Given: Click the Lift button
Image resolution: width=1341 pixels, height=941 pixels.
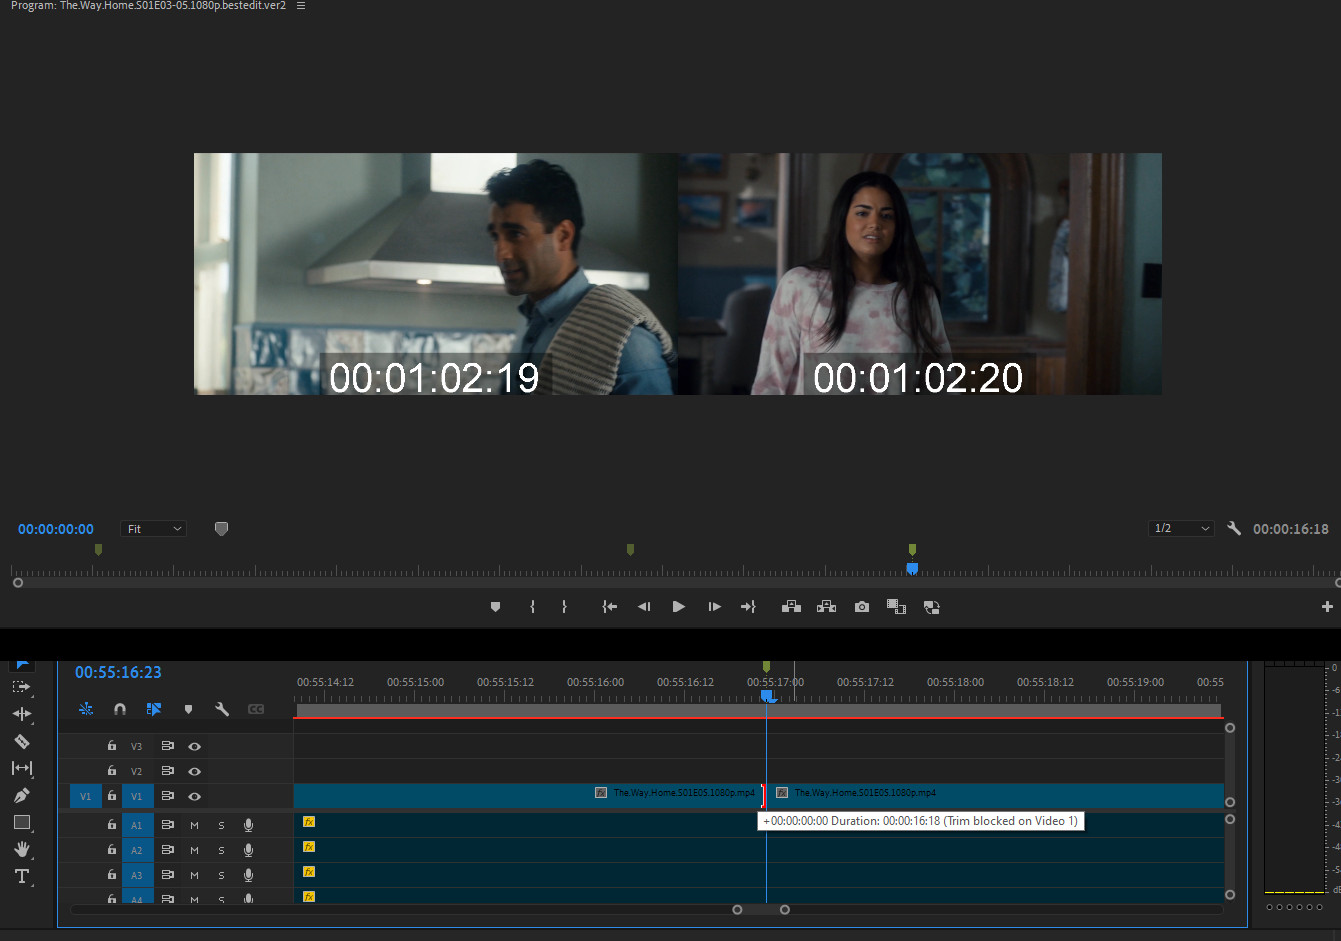Looking at the screenshot, I should click(791, 607).
